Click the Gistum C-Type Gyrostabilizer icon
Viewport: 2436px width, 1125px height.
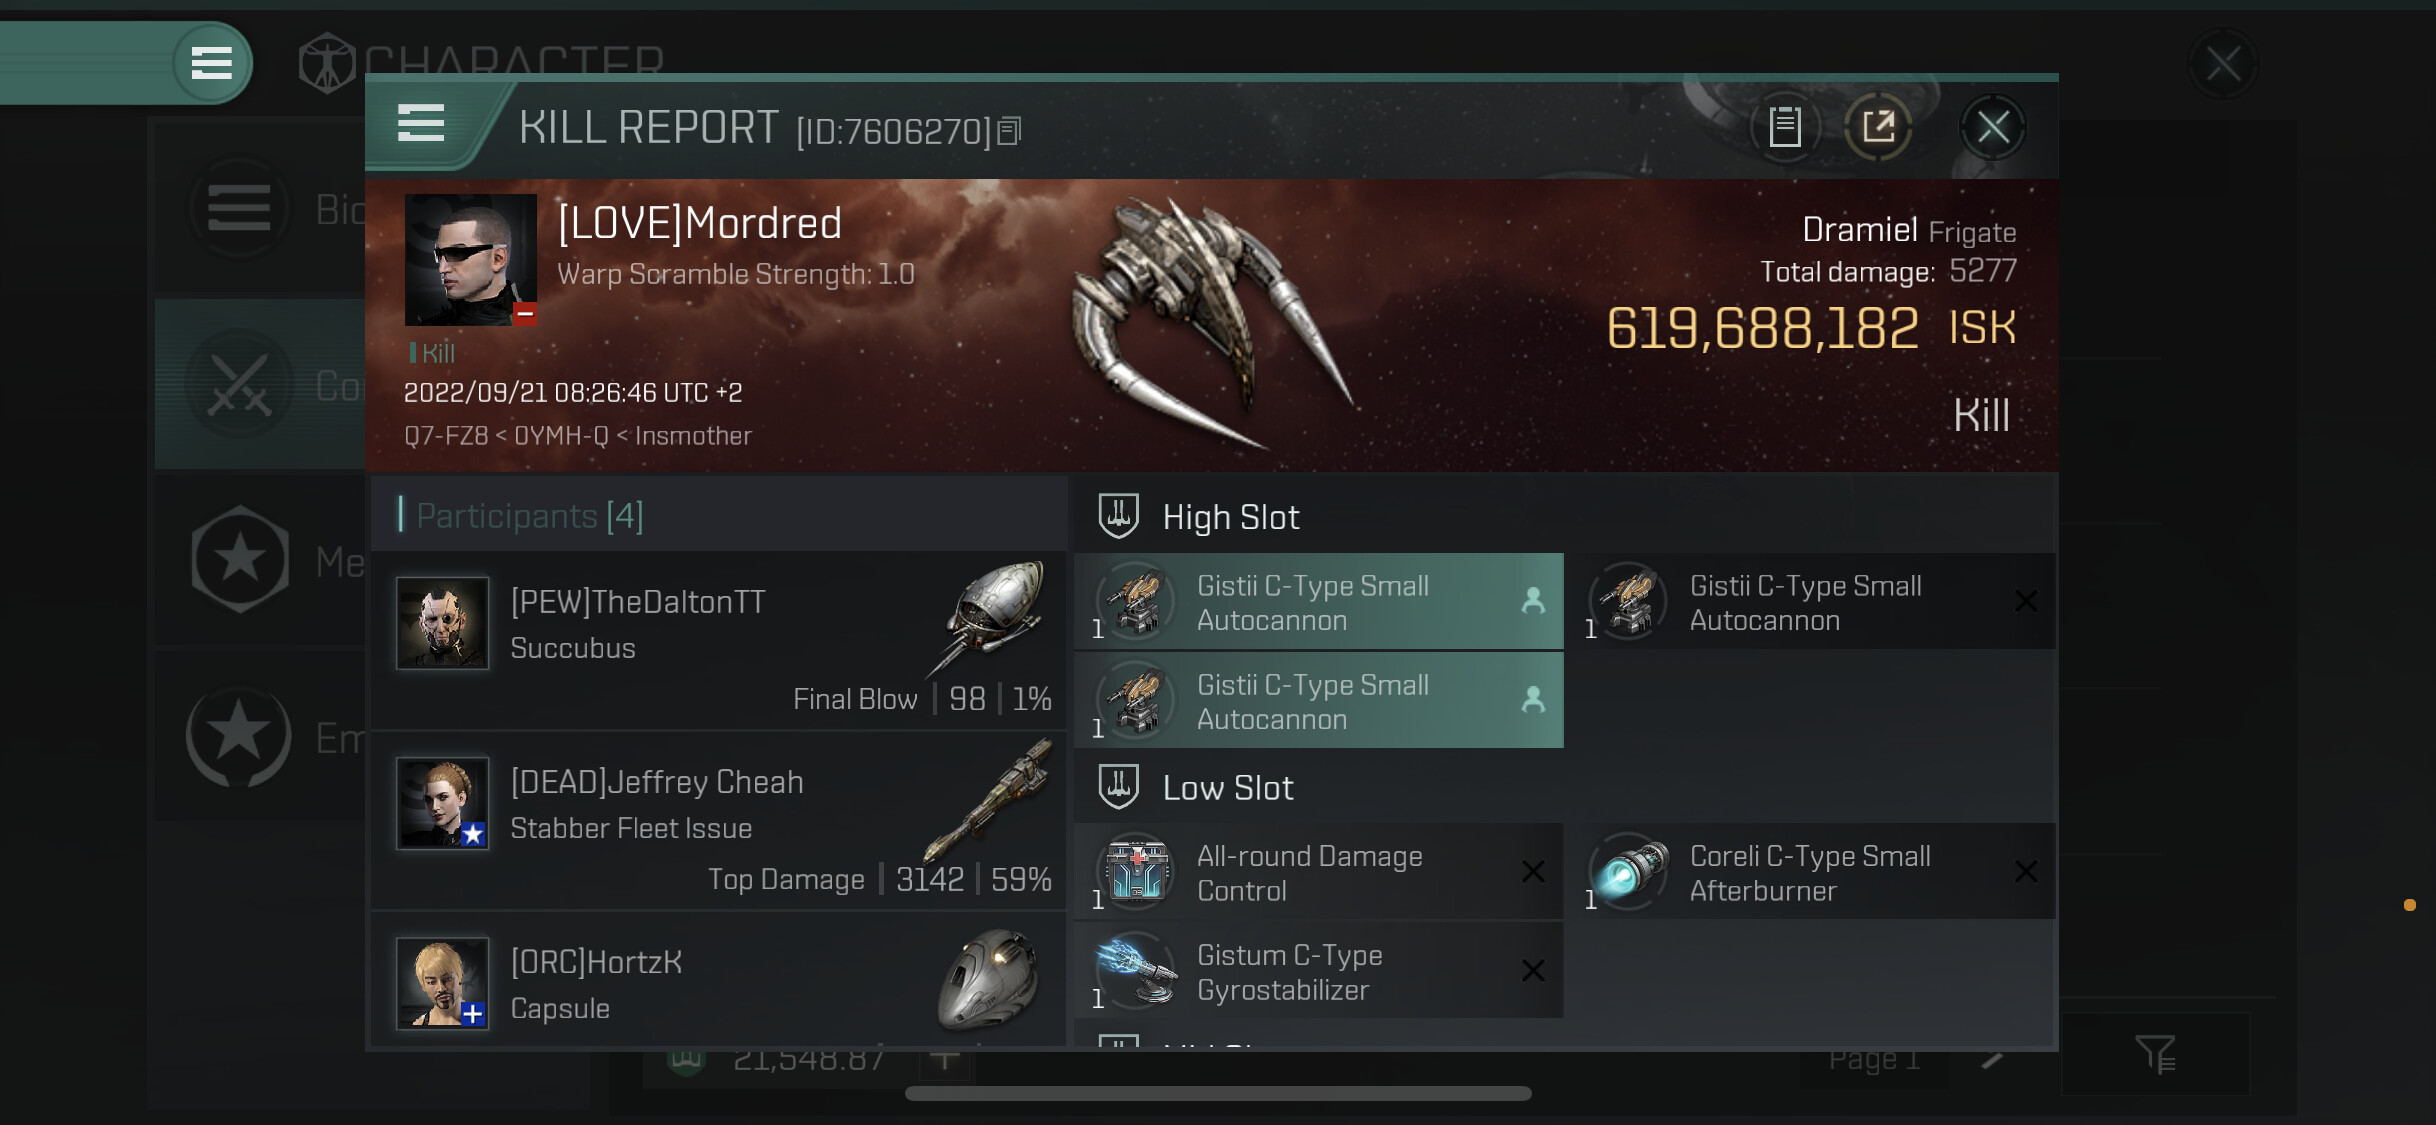pos(1135,971)
